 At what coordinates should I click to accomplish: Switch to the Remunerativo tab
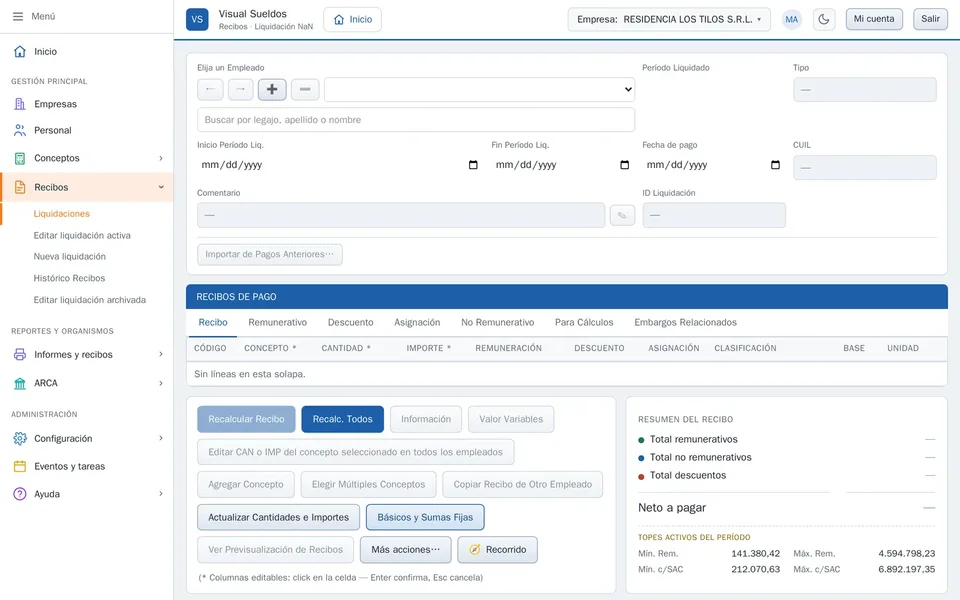pos(277,322)
